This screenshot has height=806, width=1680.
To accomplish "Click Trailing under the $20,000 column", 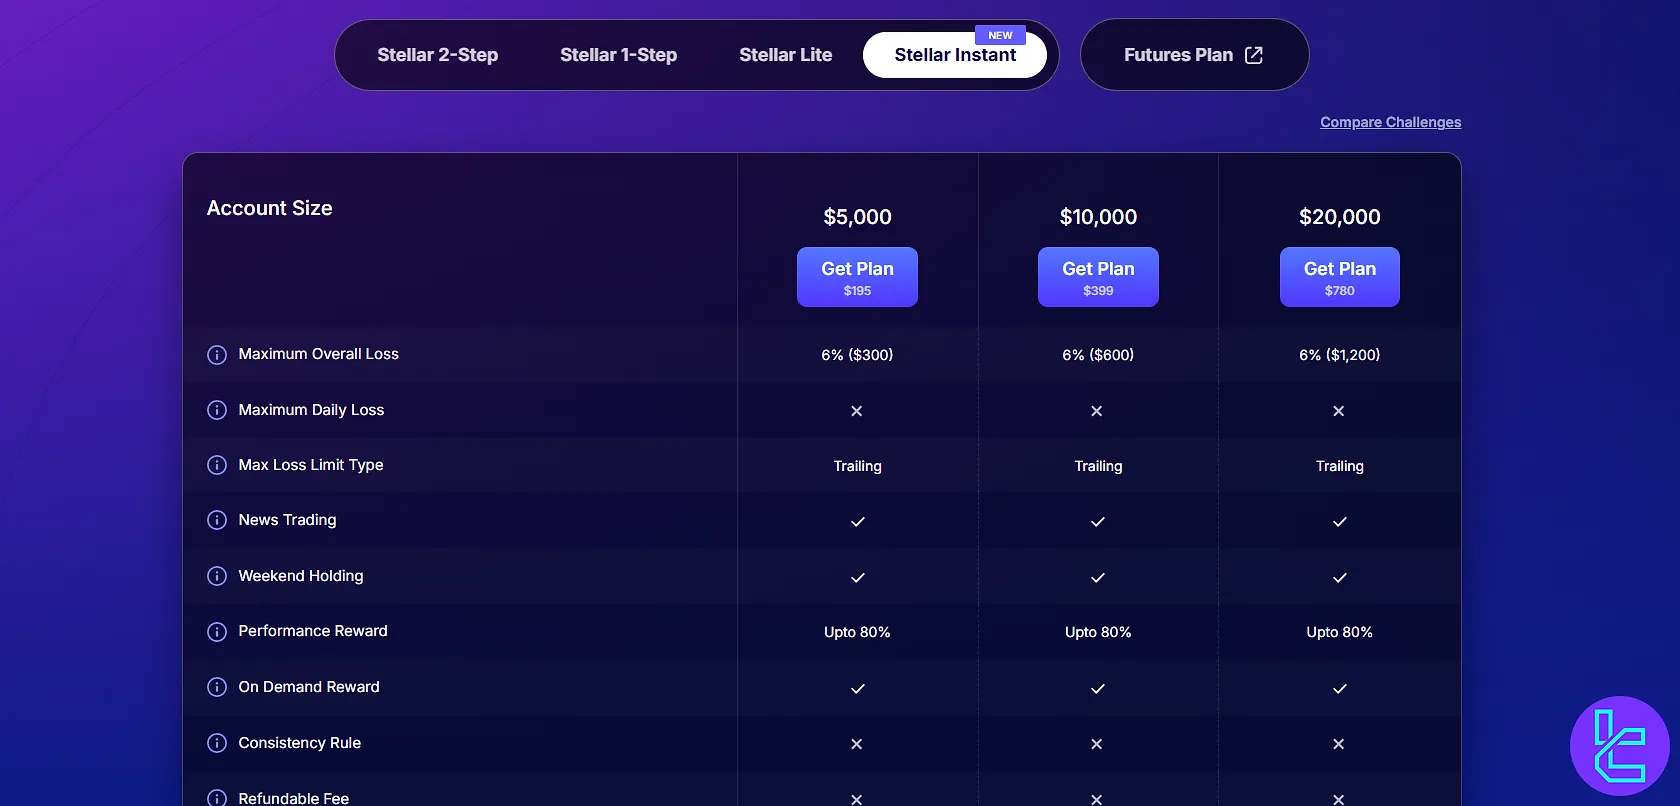I will point(1340,466).
